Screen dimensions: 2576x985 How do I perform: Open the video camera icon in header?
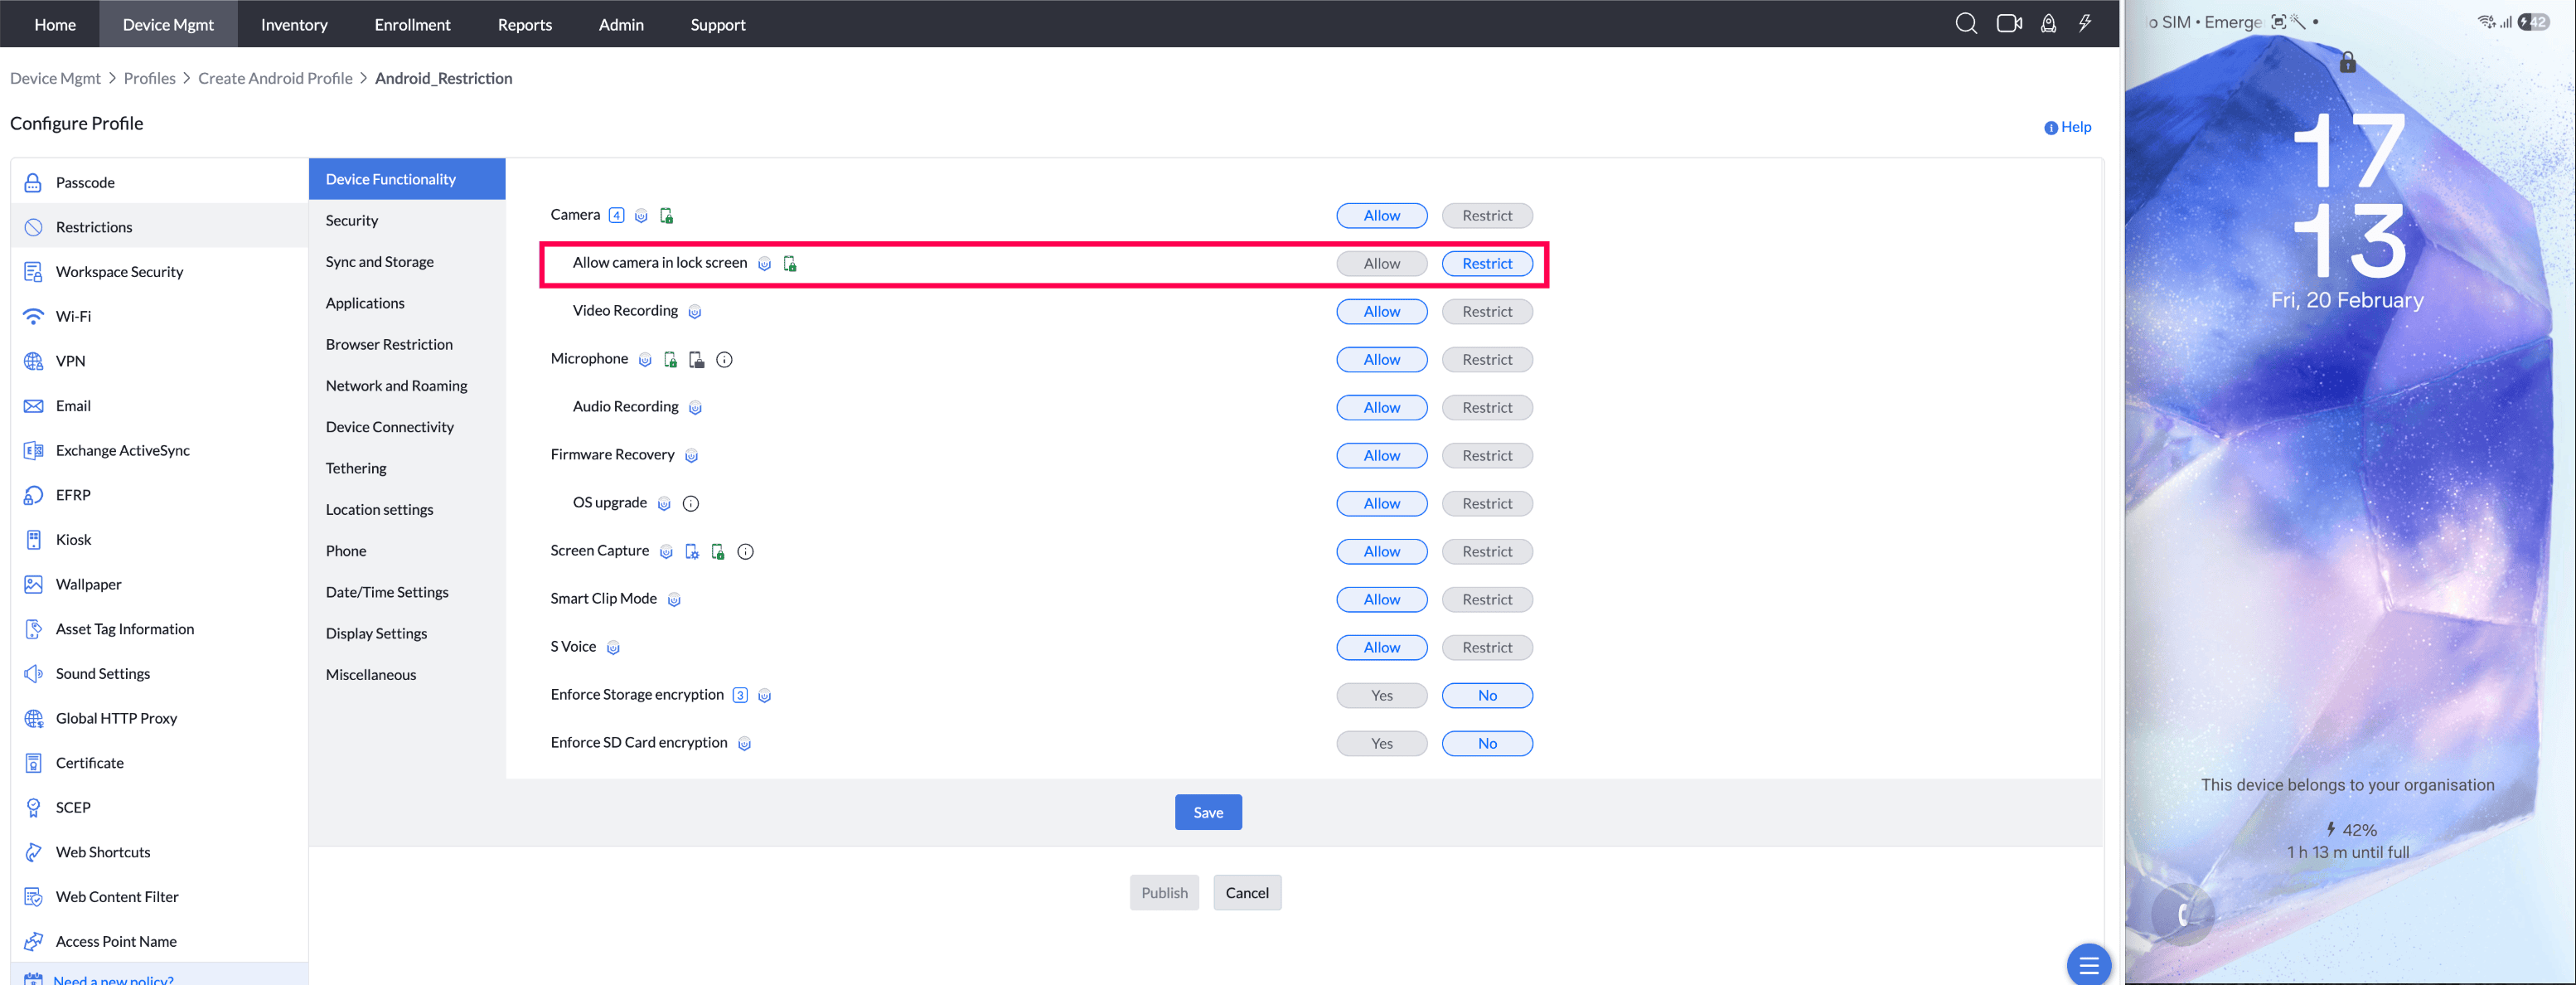tap(2008, 23)
